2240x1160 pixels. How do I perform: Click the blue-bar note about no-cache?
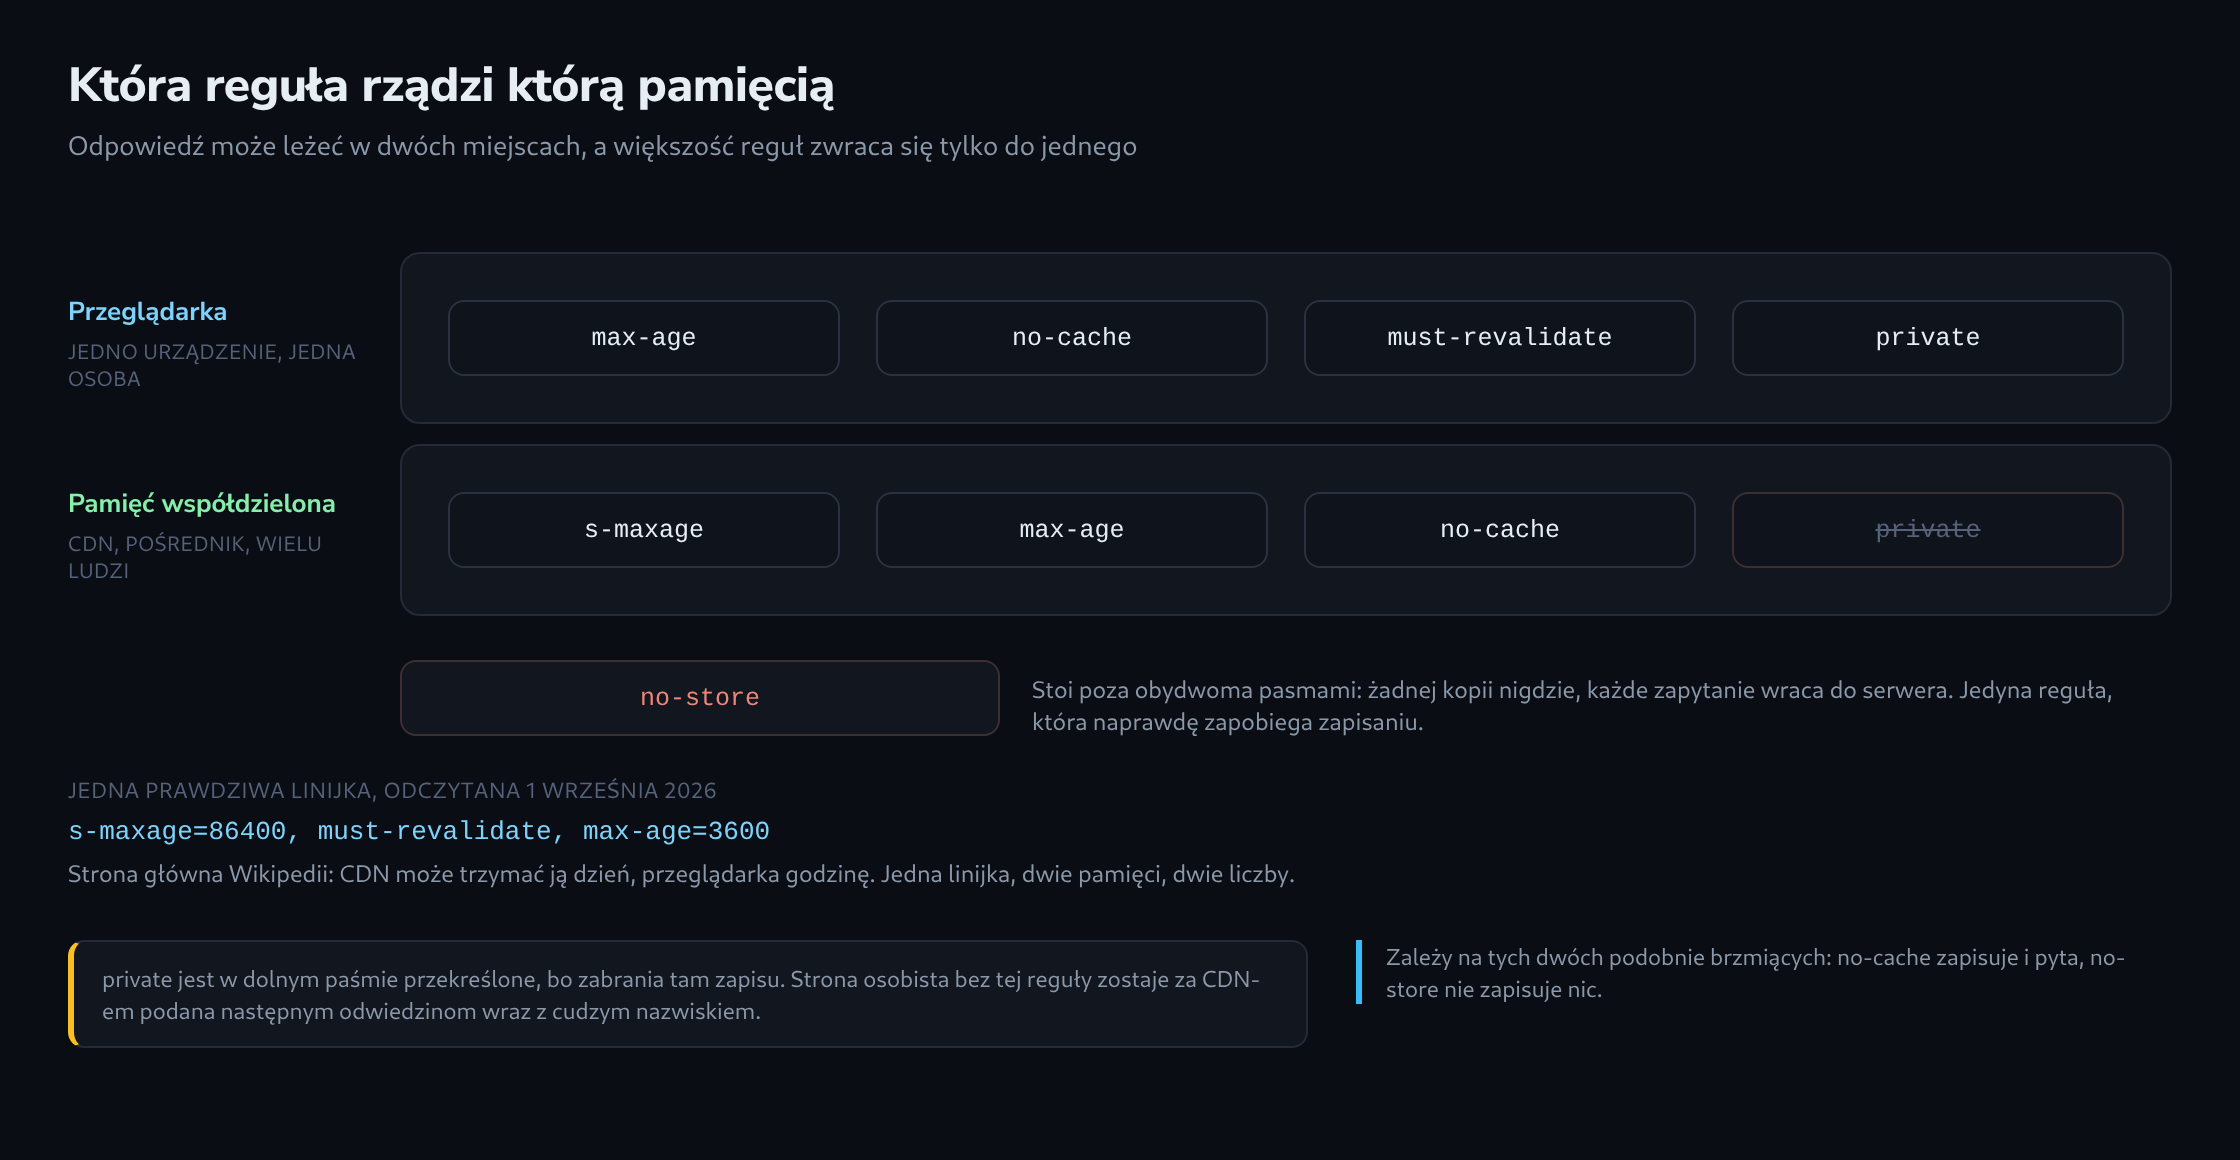pos(1755,973)
